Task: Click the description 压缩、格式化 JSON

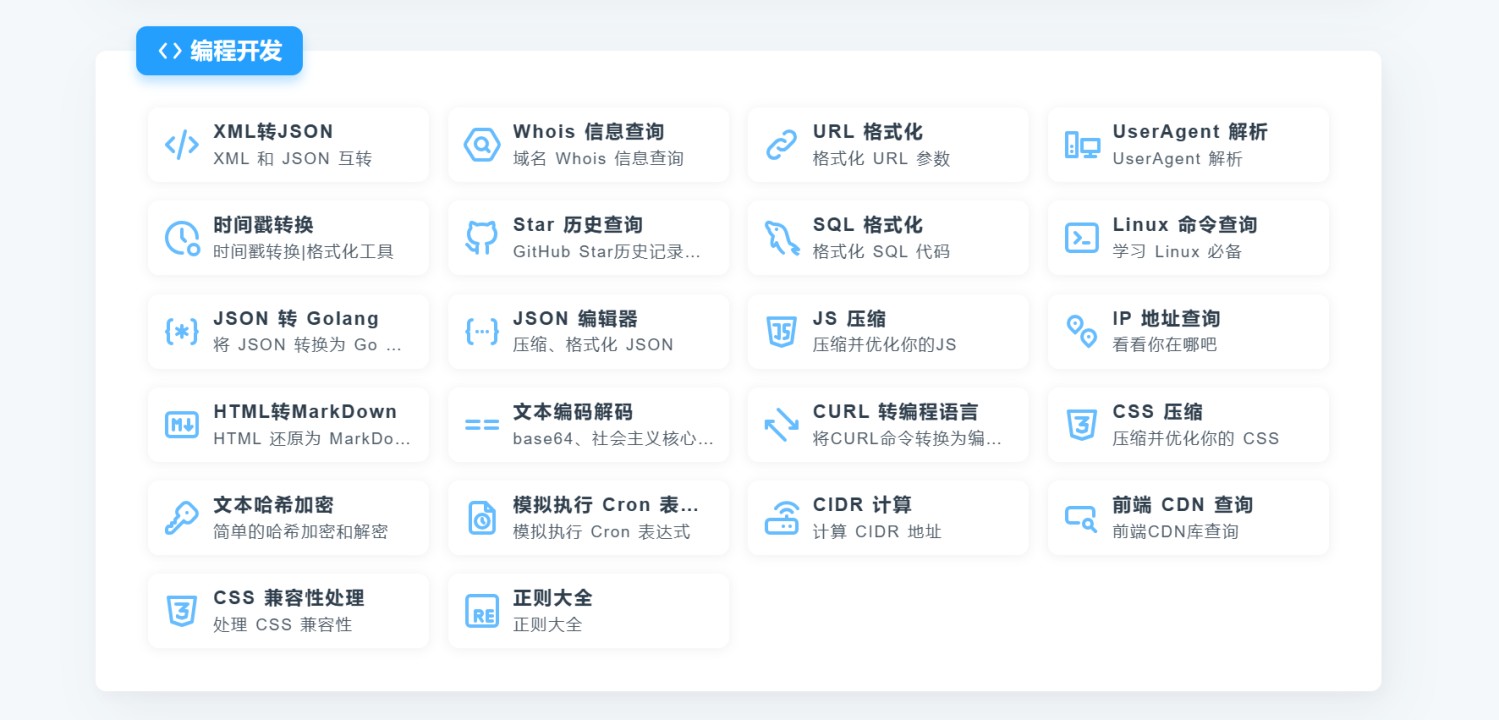Action: click(593, 345)
